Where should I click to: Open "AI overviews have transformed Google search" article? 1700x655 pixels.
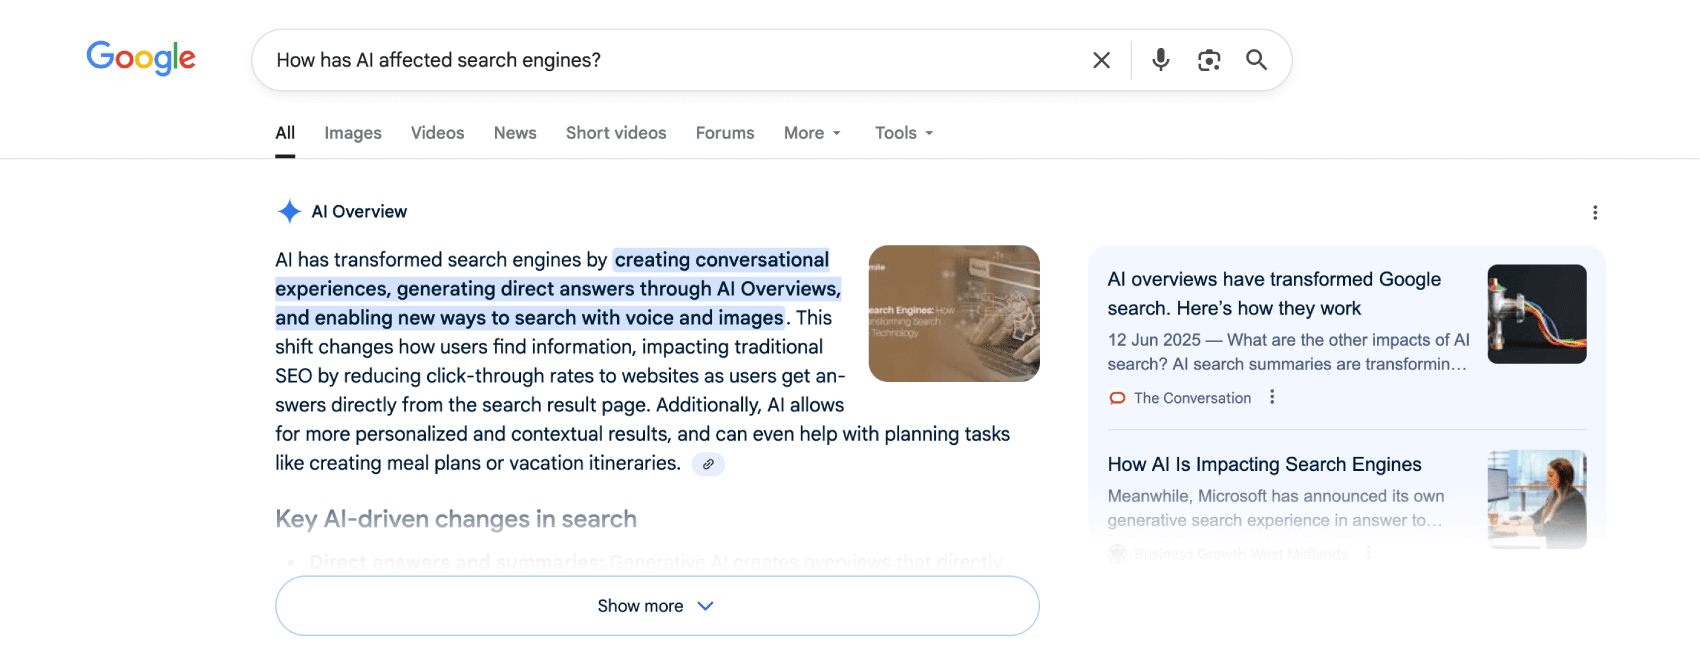1273,293
